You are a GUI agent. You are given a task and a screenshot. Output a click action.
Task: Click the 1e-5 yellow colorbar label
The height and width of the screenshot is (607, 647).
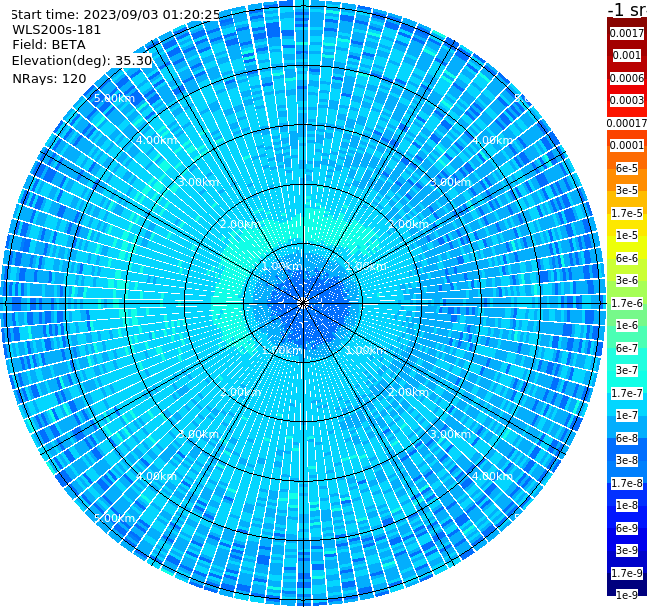click(x=627, y=235)
